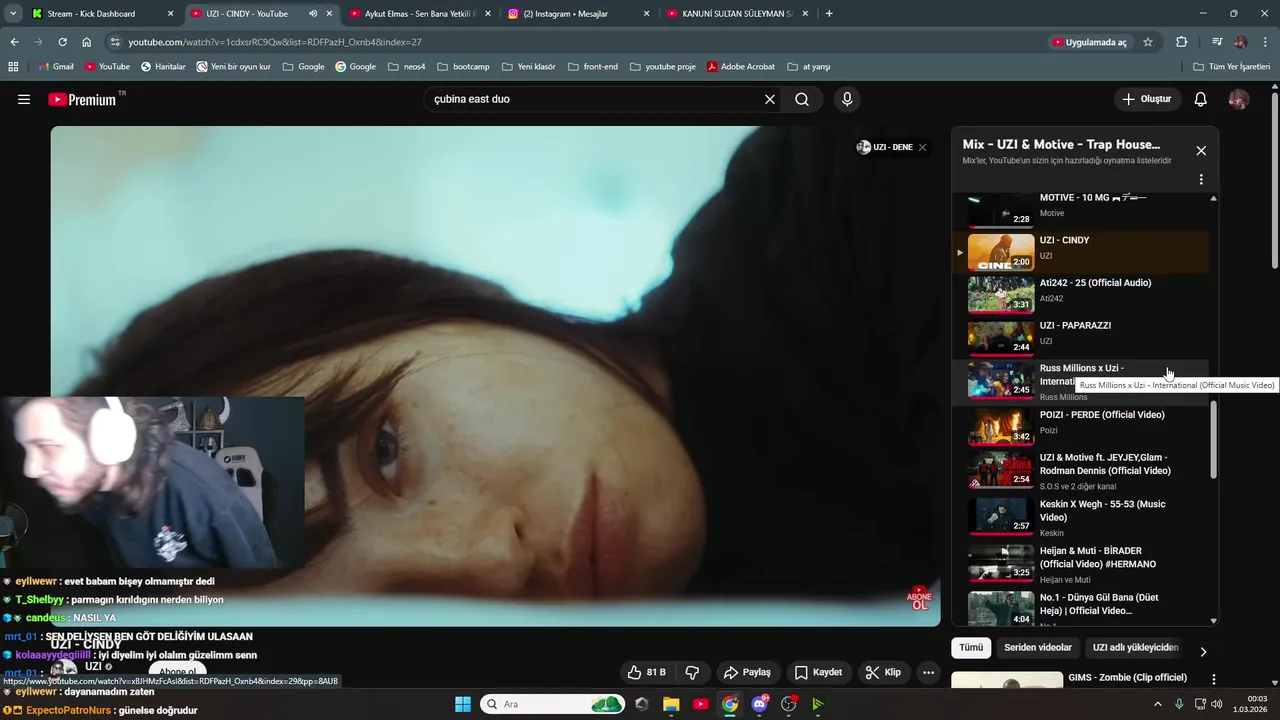The image size is (1280, 720).
Task: Open Chrome three-dot menu
Action: click(1265, 42)
